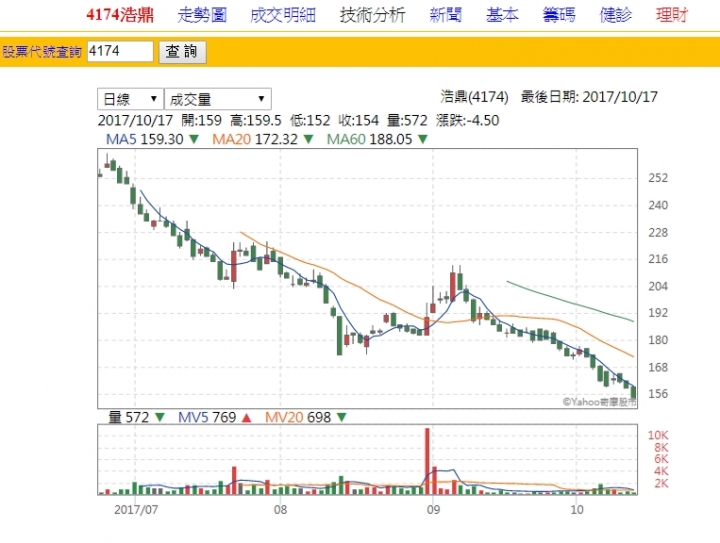
Task: Open the 走勢圖 tab
Action: pyautogui.click(x=202, y=15)
